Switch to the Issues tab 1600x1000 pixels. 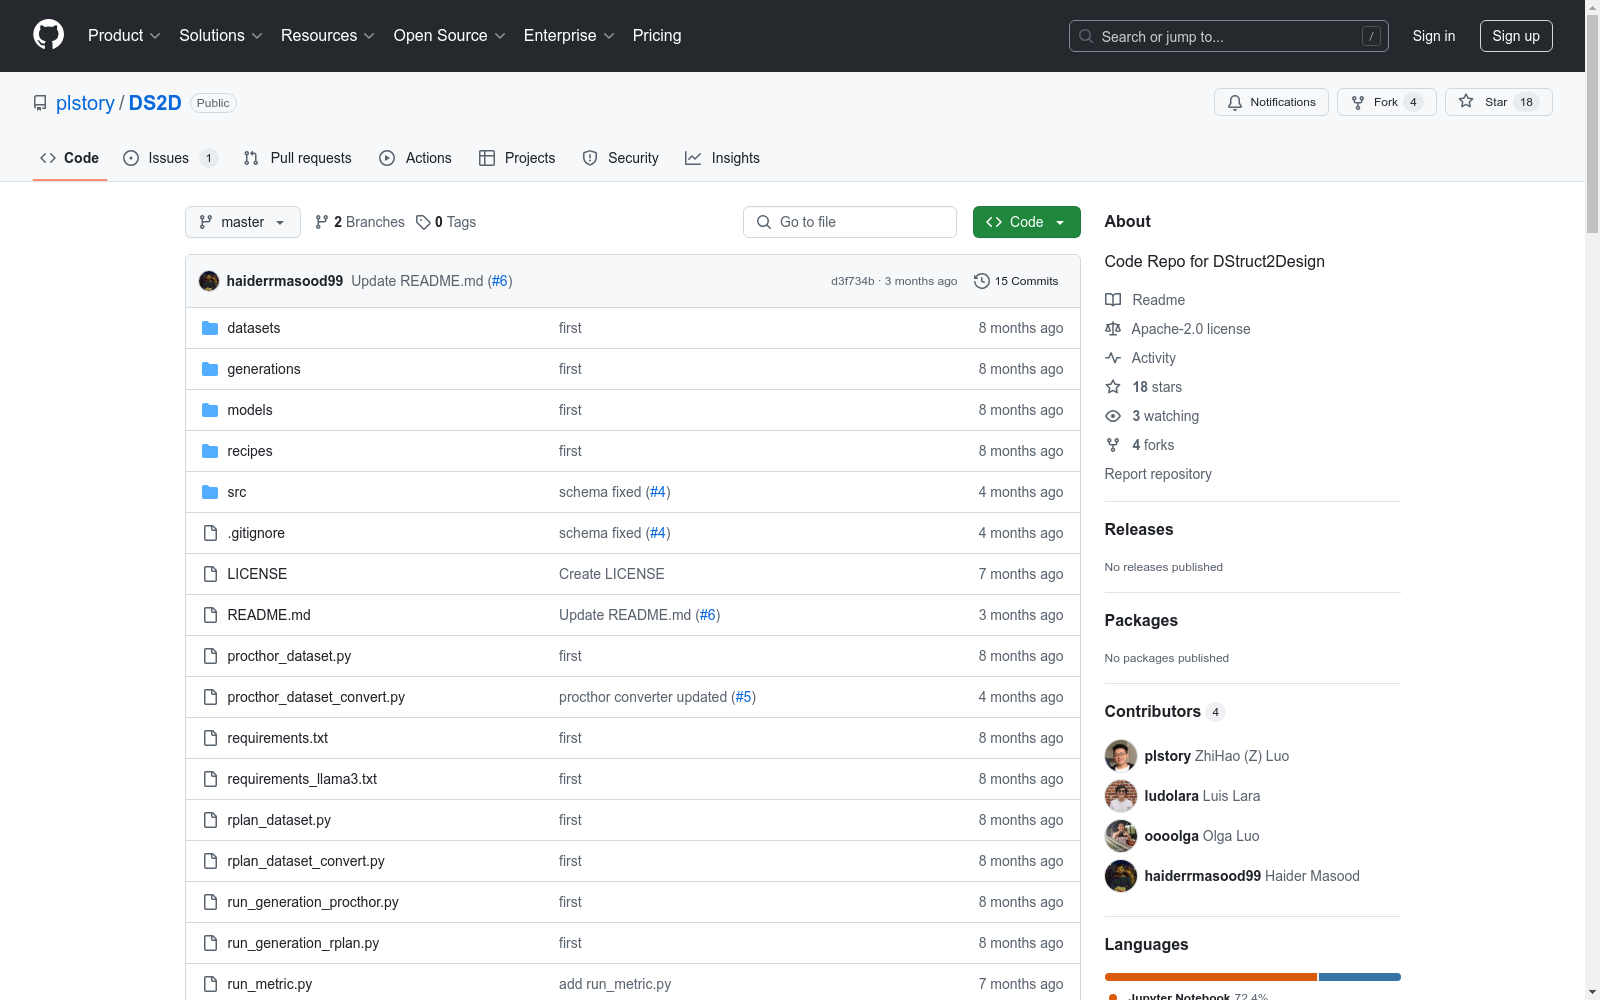click(170, 158)
